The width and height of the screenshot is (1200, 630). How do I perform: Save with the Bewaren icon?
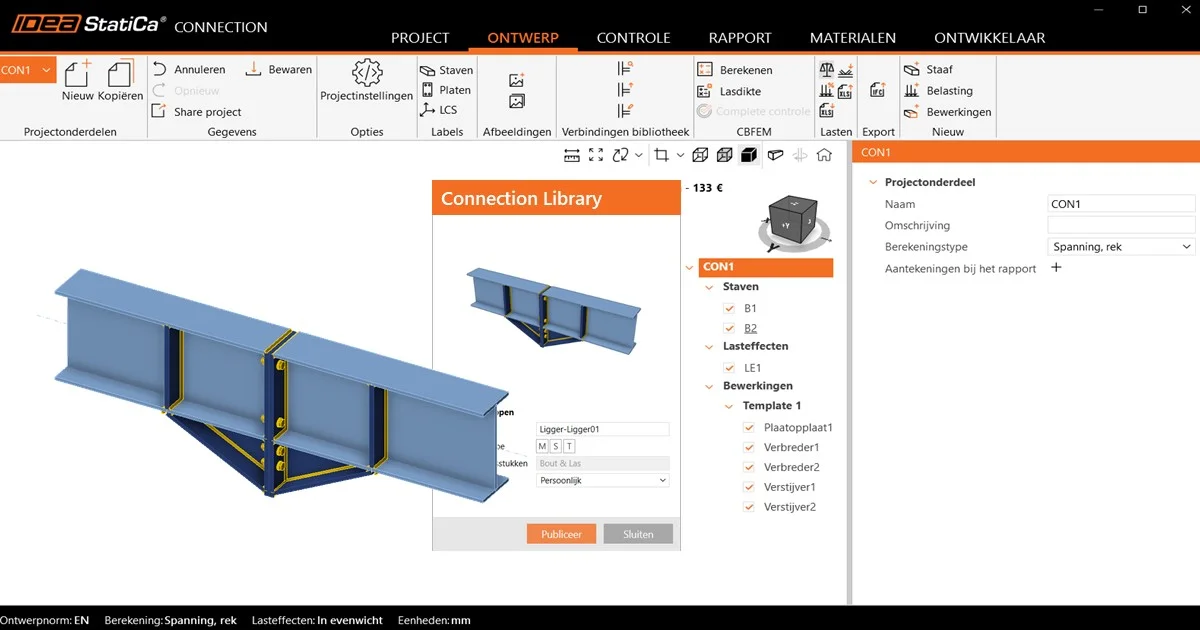253,69
